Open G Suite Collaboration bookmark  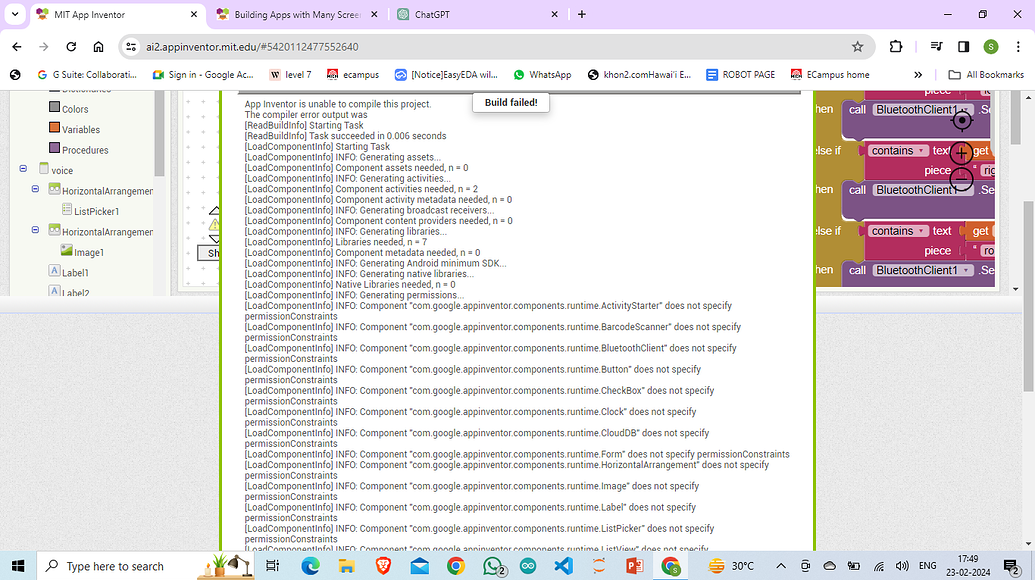[87, 75]
